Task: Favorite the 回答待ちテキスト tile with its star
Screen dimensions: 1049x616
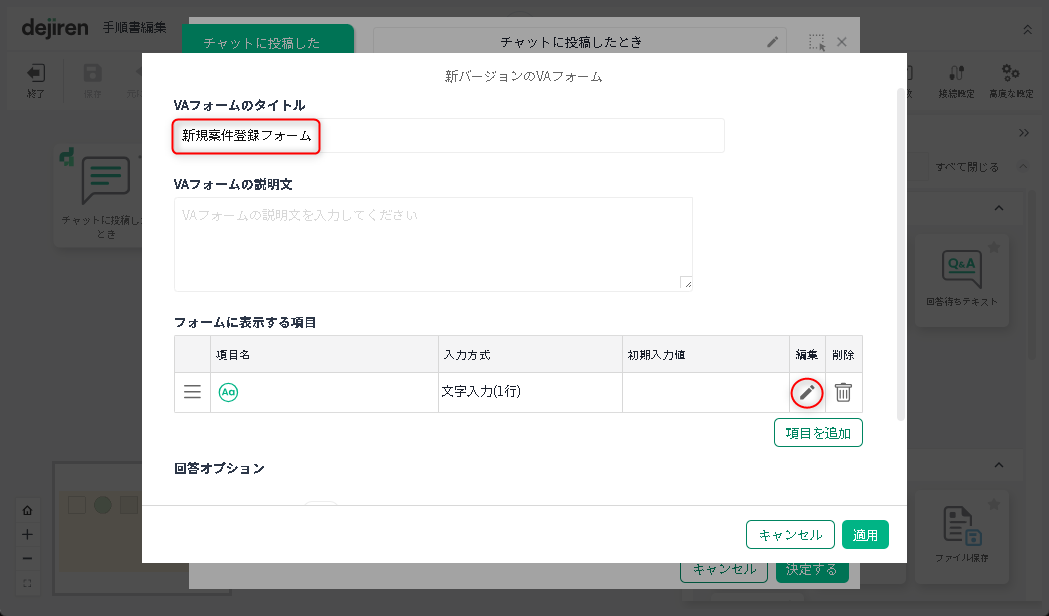Action: [x=993, y=247]
